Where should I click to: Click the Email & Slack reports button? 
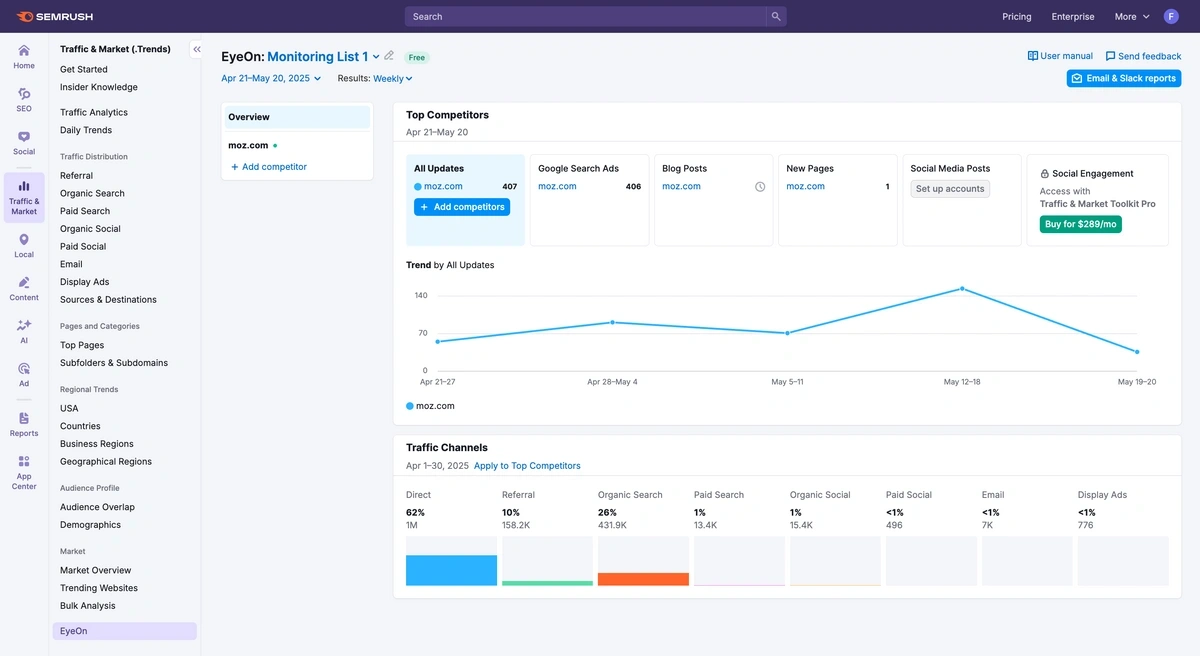click(x=1123, y=77)
